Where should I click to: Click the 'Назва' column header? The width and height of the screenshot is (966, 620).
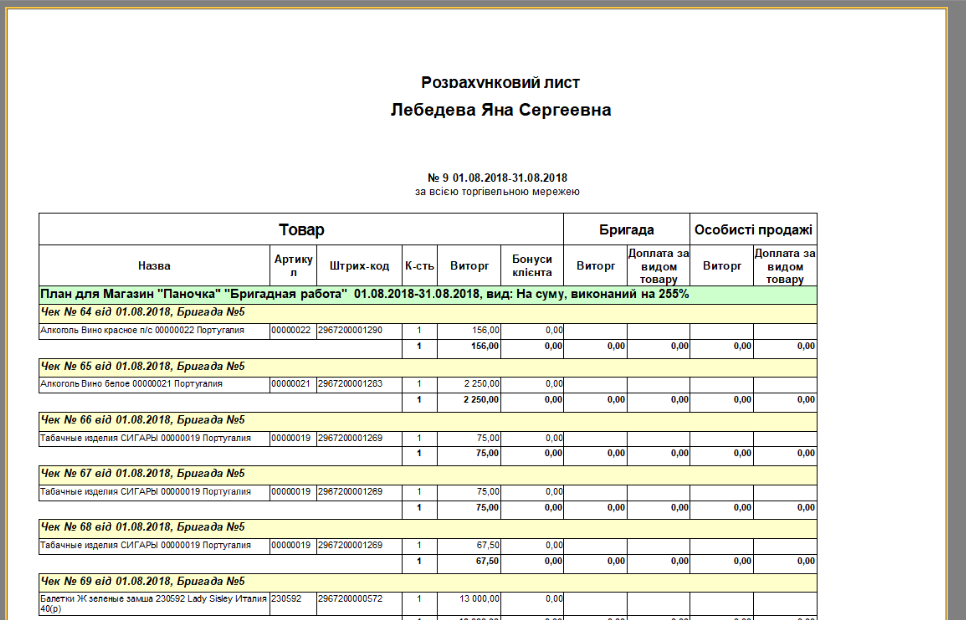pos(154,266)
